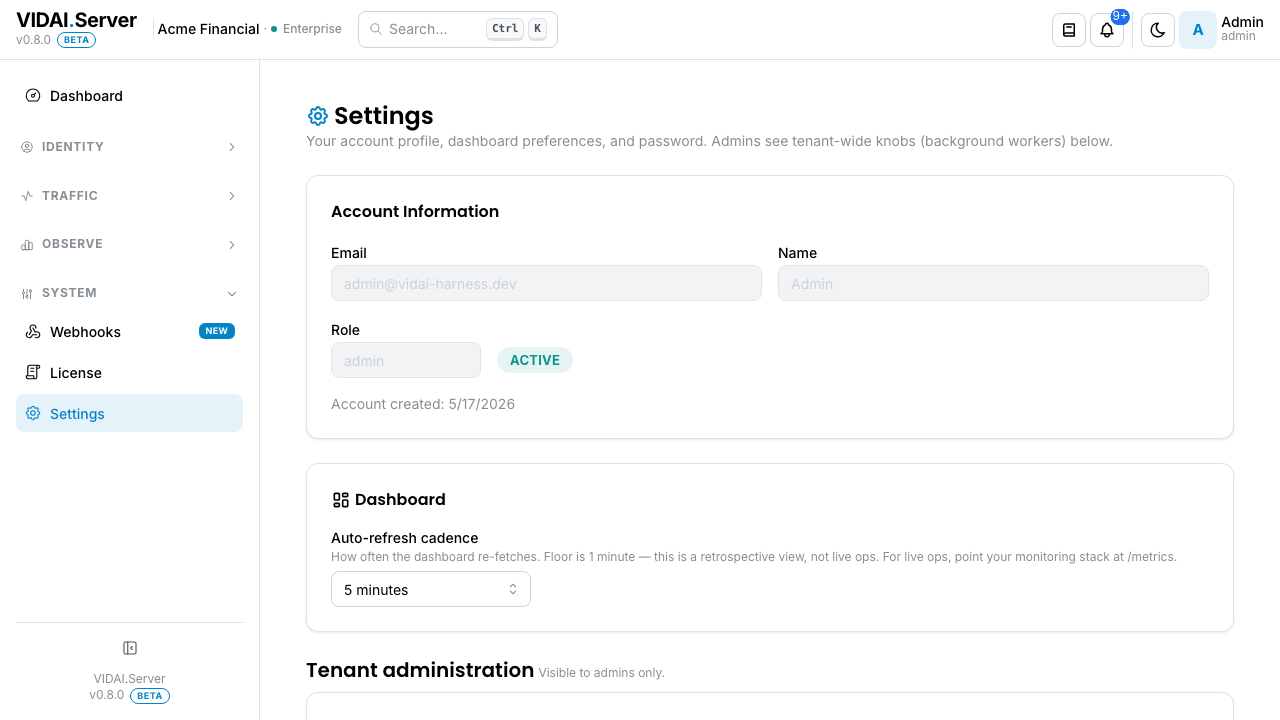This screenshot has width=1280, height=720.
Task: Click the License scroll icon in sidebar
Action: [x=33, y=373]
